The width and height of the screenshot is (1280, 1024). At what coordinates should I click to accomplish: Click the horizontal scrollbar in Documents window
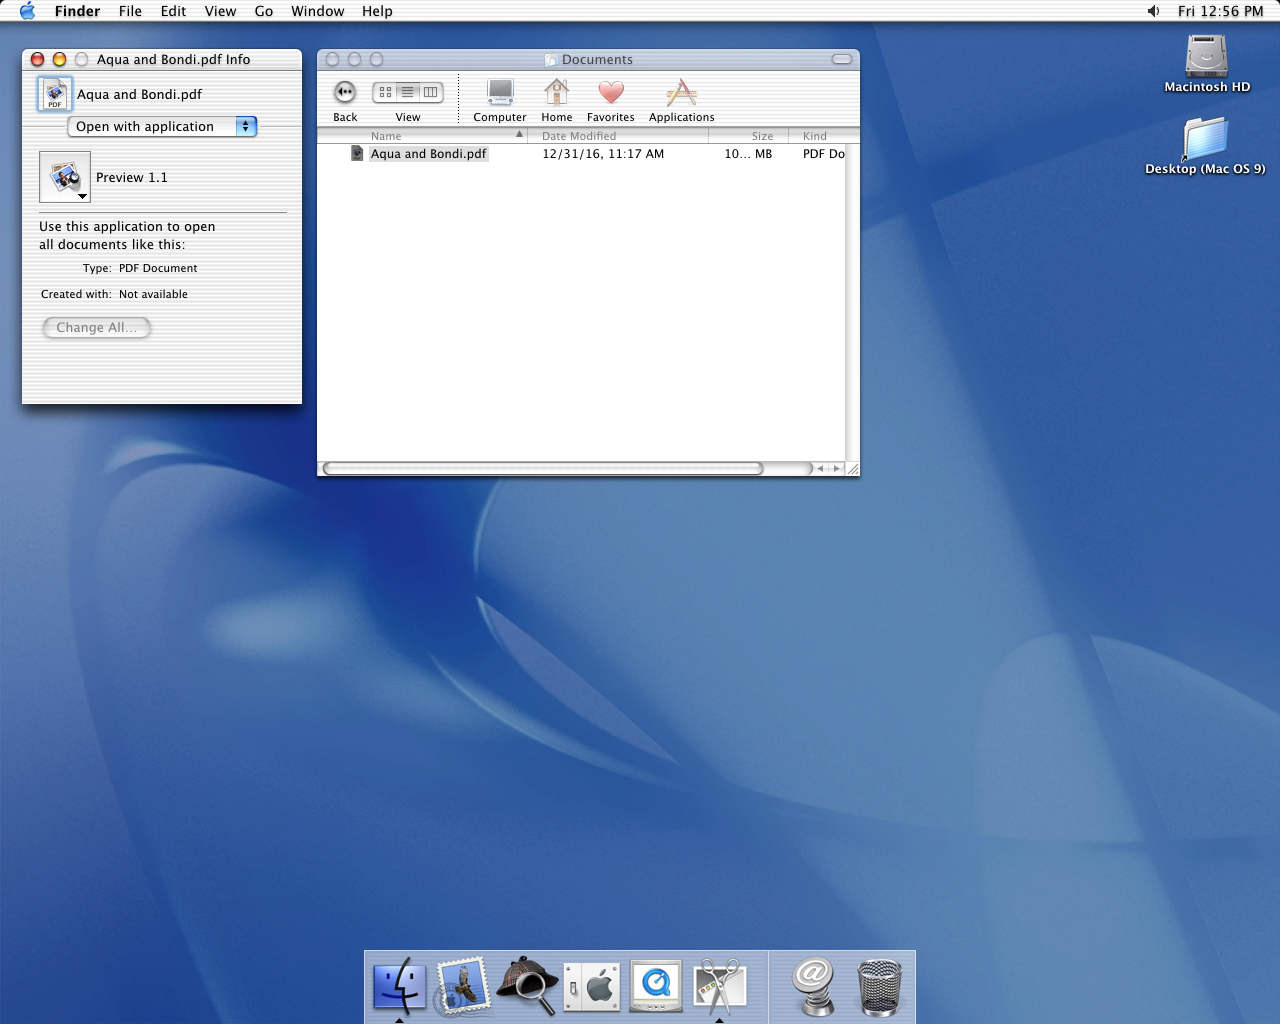pos(543,468)
